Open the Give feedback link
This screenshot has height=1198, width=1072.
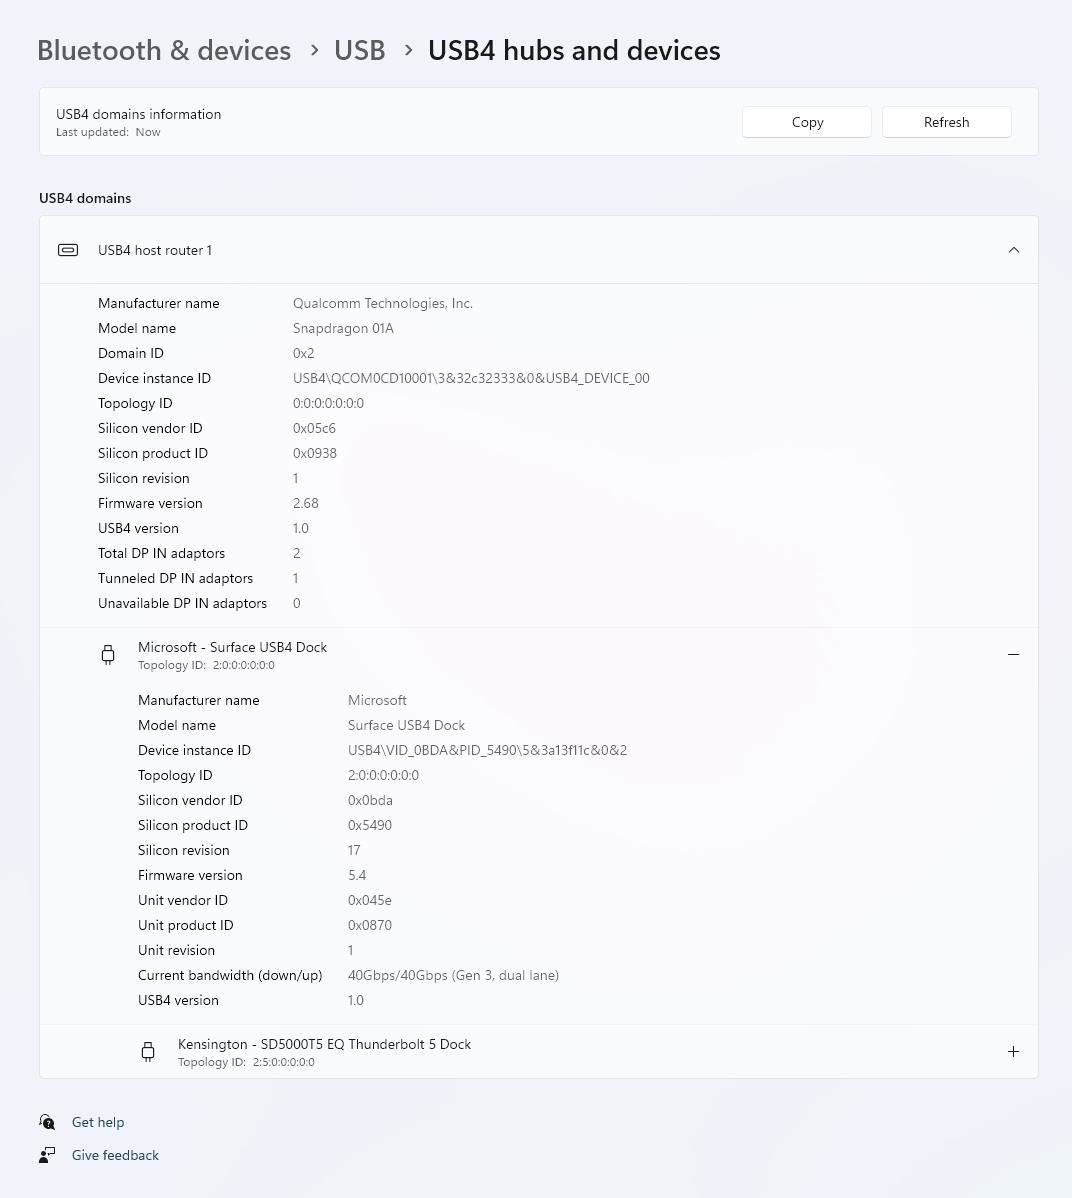point(115,1155)
